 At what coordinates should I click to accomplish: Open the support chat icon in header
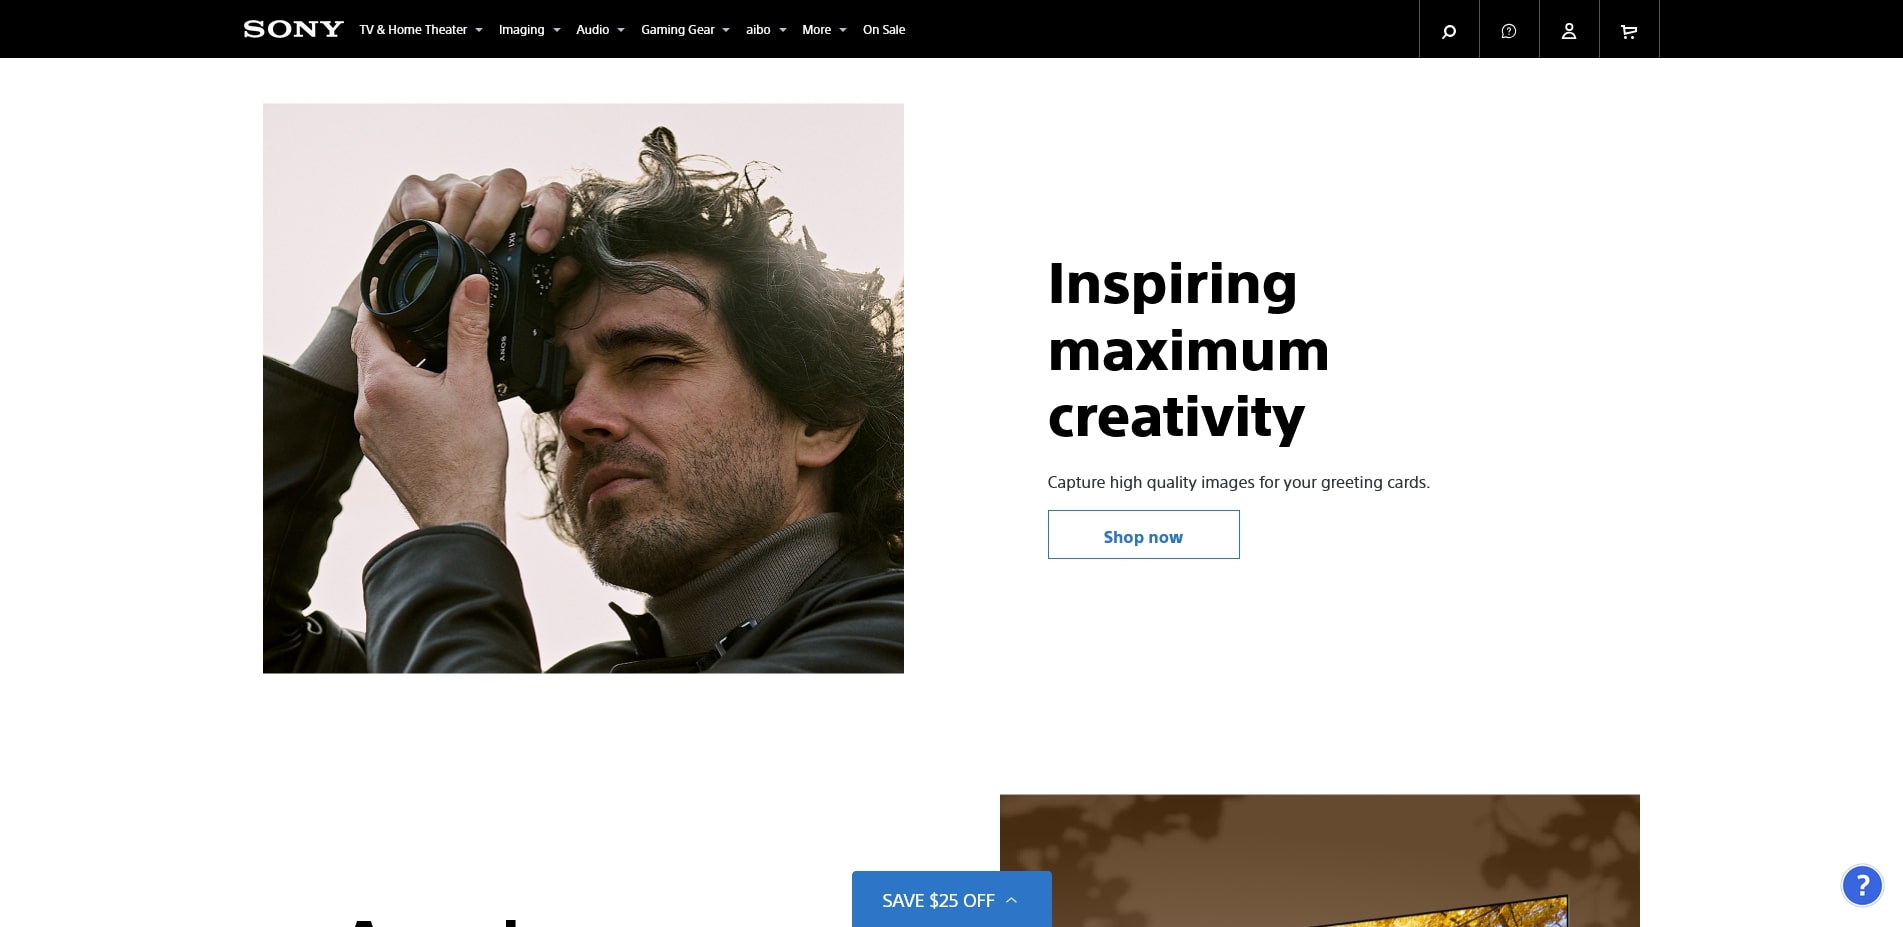click(x=1509, y=30)
